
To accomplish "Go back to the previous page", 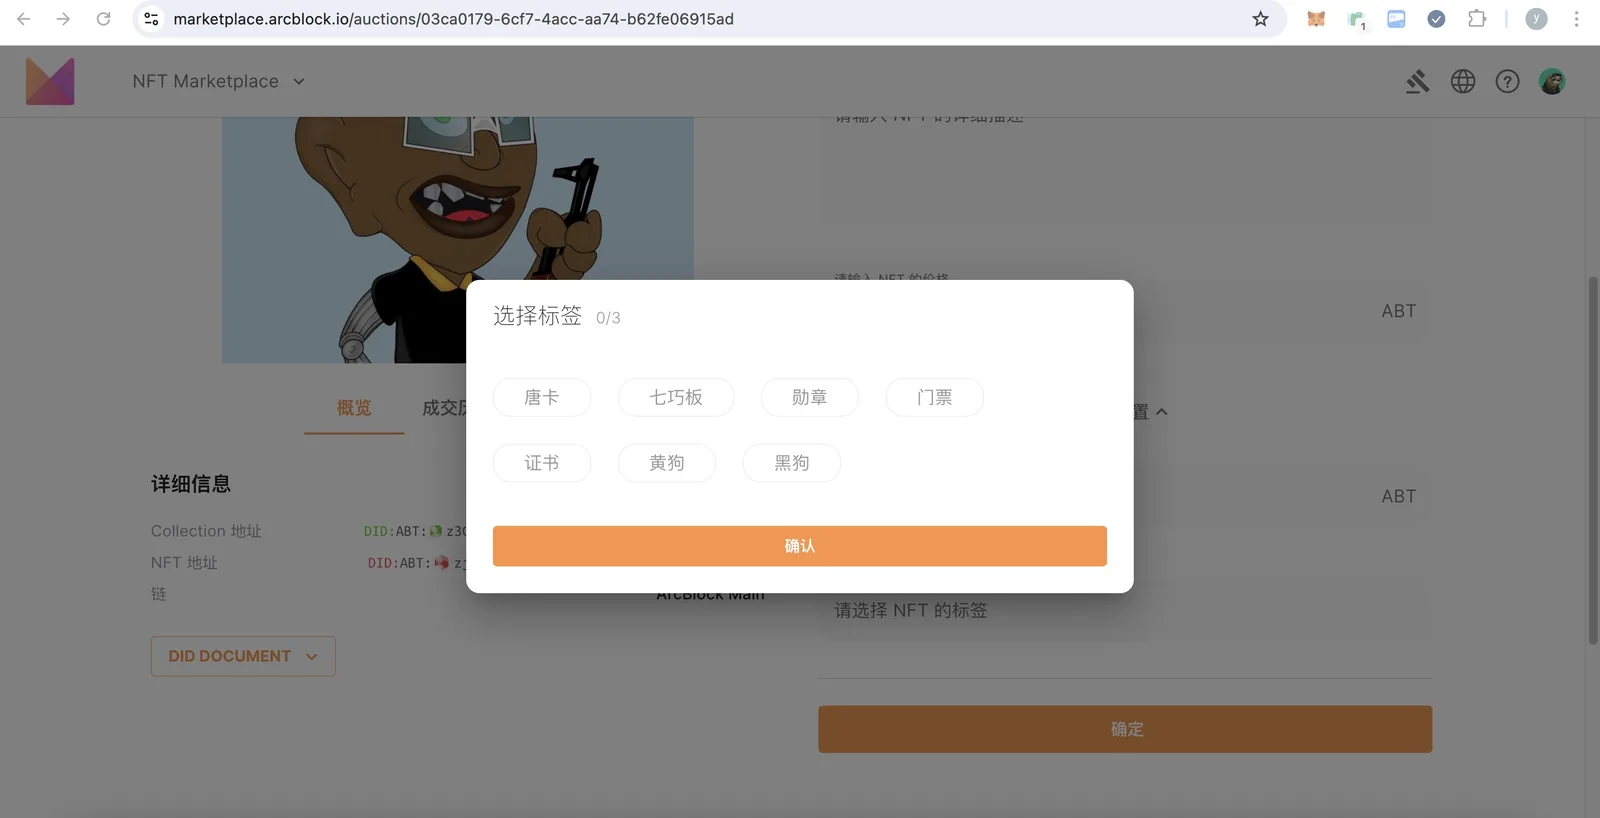I will [24, 19].
